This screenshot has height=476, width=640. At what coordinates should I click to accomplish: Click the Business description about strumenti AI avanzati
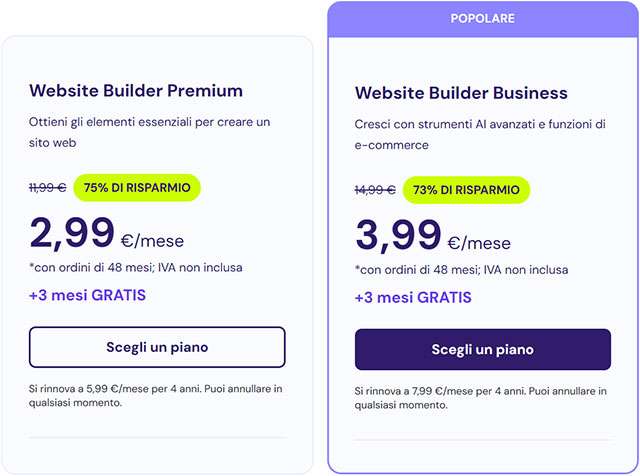tap(480, 134)
